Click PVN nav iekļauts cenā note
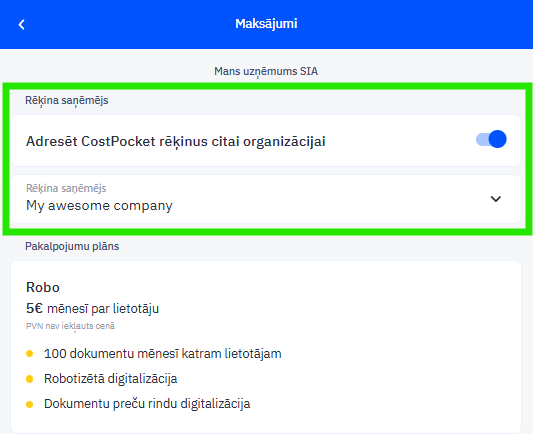533x434 pixels. pos(70,326)
